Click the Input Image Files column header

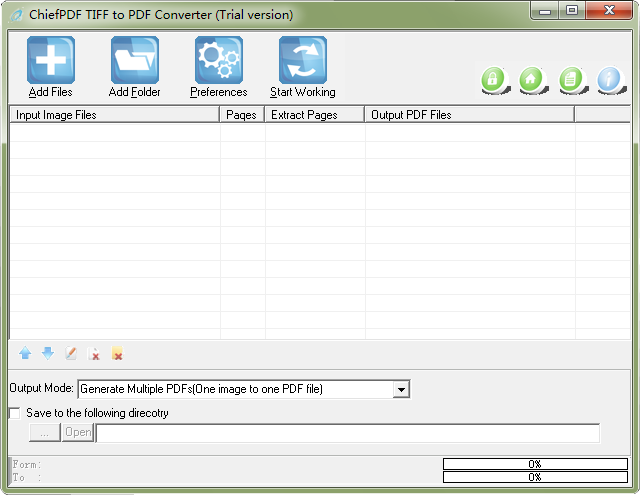coord(114,115)
